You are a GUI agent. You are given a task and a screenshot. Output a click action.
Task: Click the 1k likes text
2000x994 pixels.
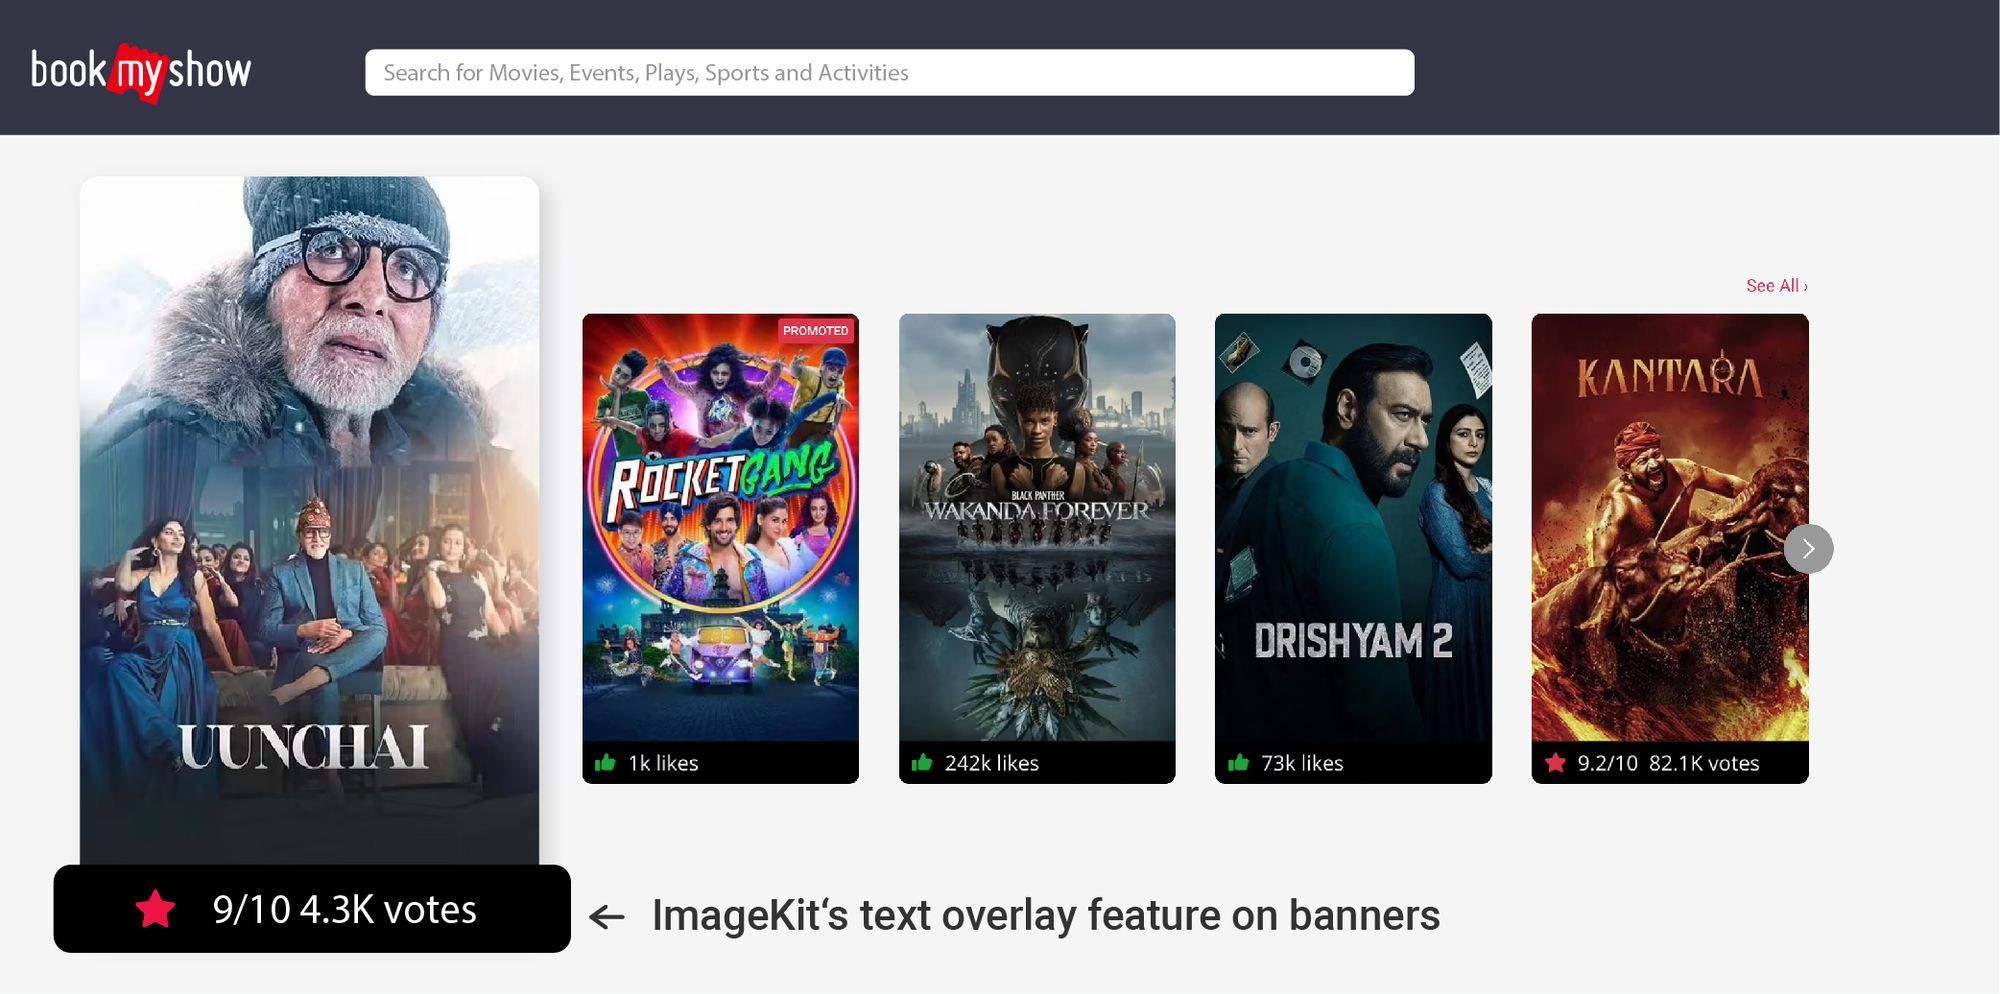[x=663, y=763]
